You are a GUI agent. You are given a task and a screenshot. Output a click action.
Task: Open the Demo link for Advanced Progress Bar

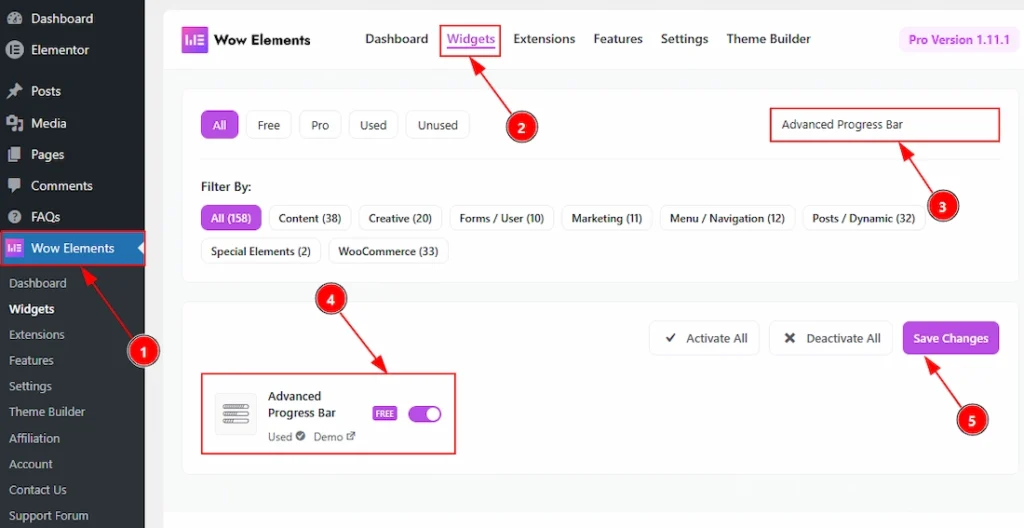pos(334,437)
